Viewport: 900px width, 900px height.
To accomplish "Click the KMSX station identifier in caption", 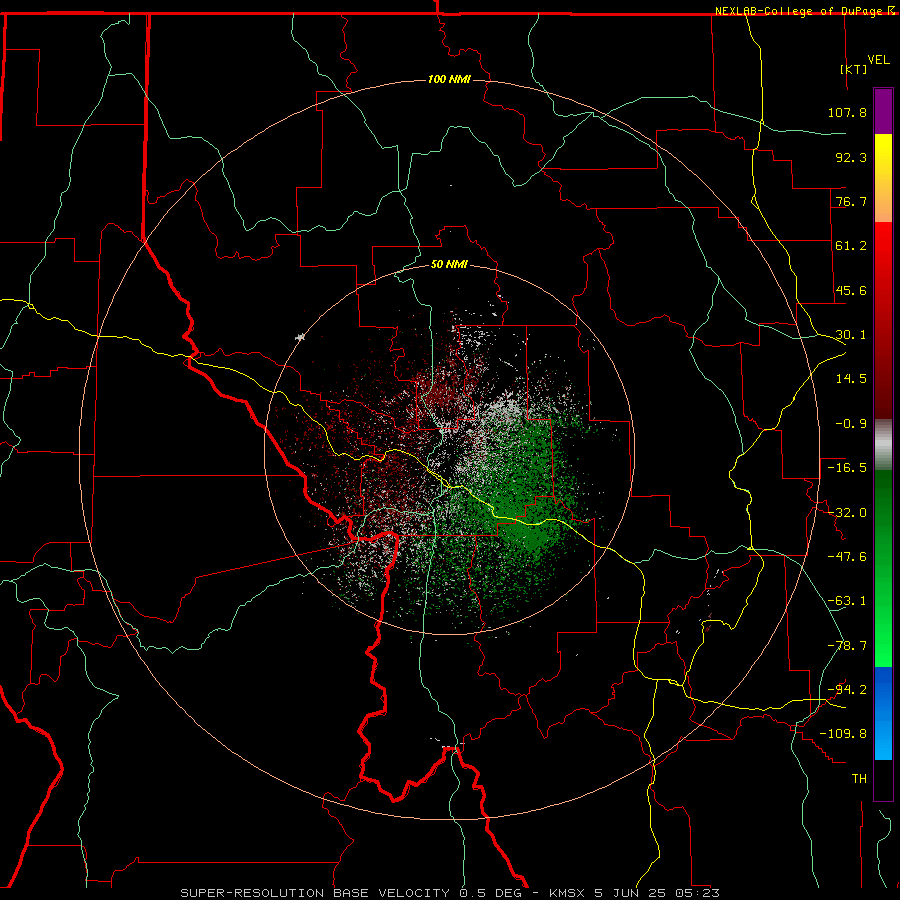I will click(x=569, y=893).
